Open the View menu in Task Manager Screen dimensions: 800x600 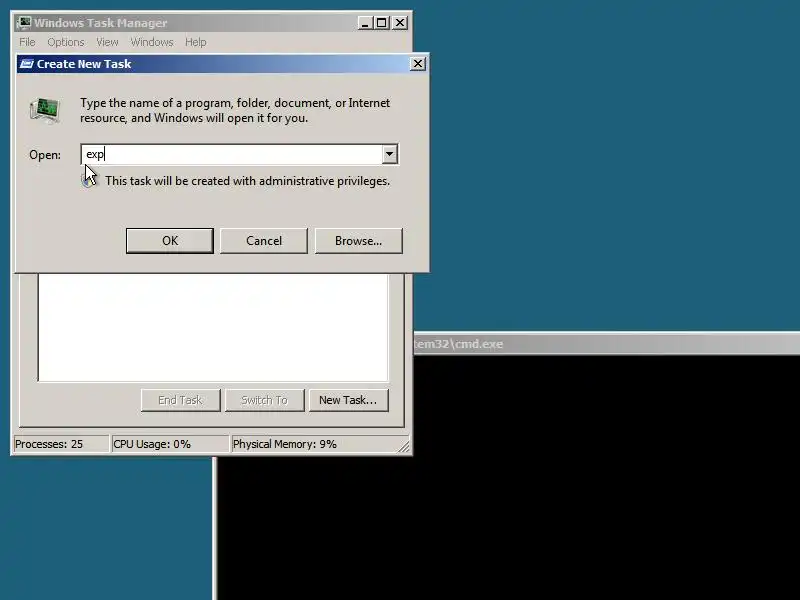(x=107, y=42)
